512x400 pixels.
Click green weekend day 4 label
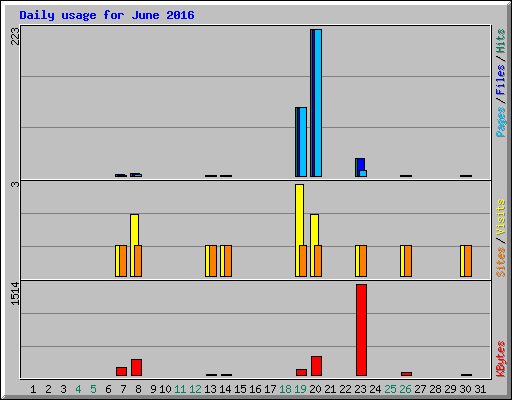(78, 389)
